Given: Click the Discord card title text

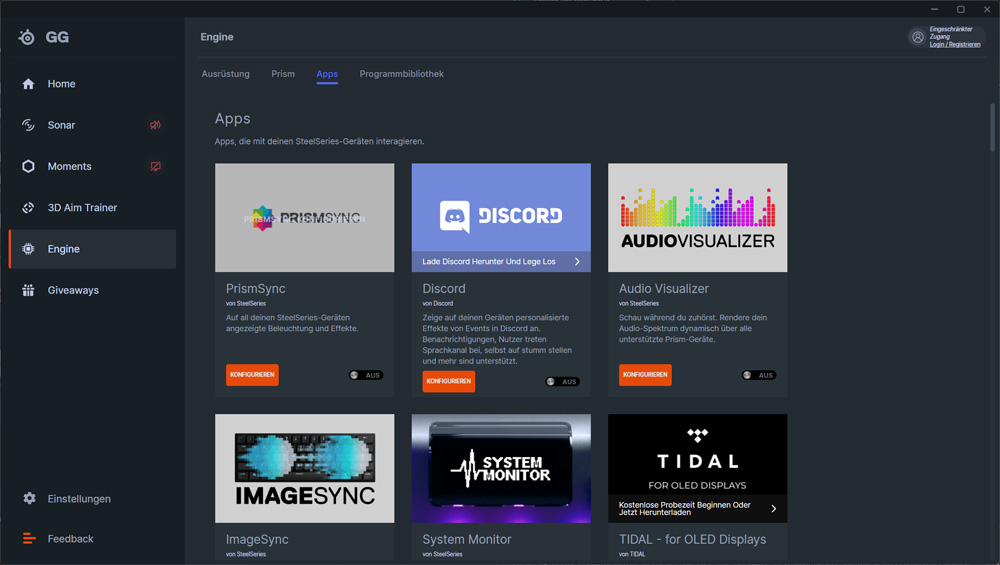Looking at the screenshot, I should (444, 289).
